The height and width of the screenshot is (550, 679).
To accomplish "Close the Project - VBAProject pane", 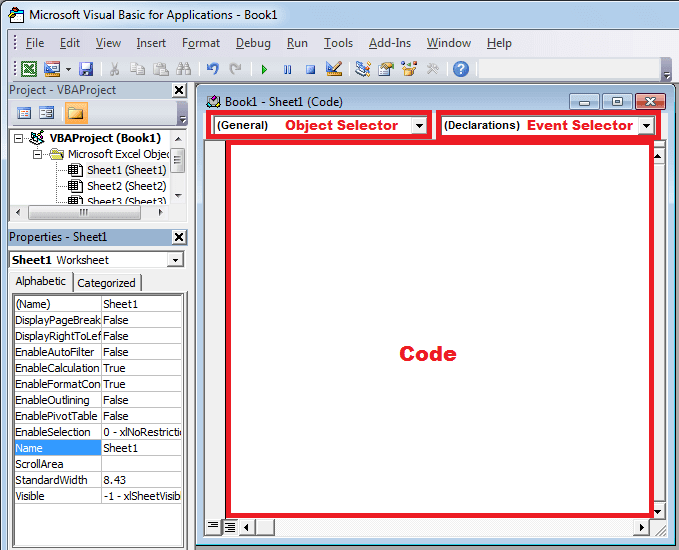I will [179, 90].
